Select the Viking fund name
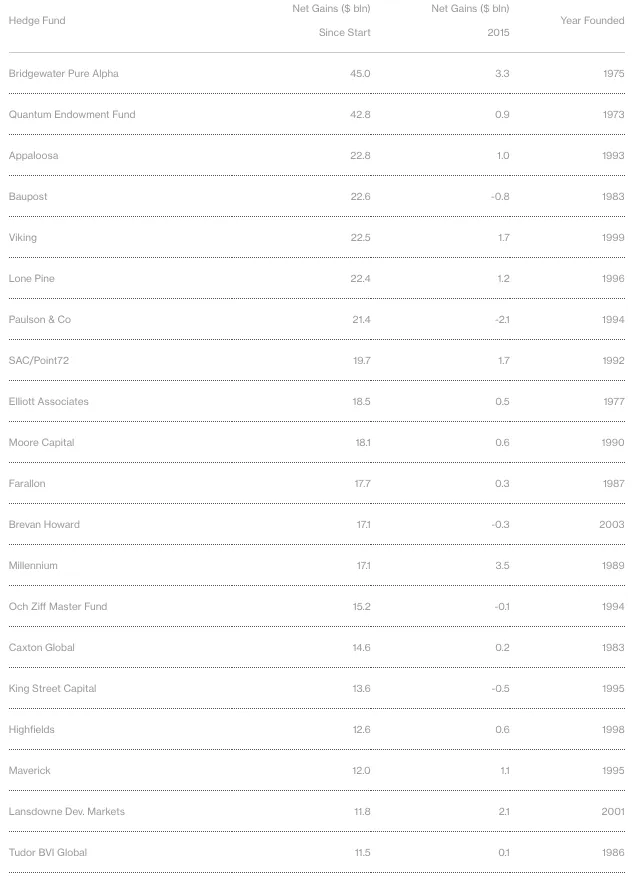The image size is (636, 882). 22,238
